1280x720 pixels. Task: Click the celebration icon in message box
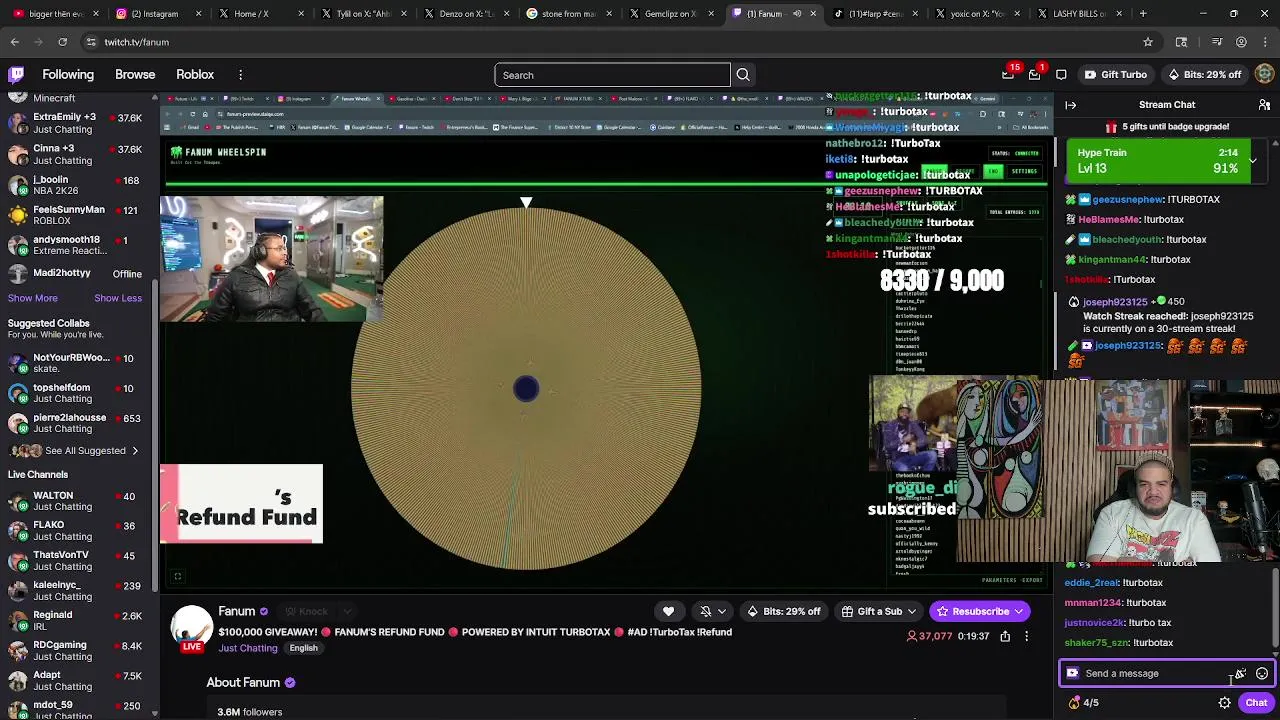[1240, 674]
